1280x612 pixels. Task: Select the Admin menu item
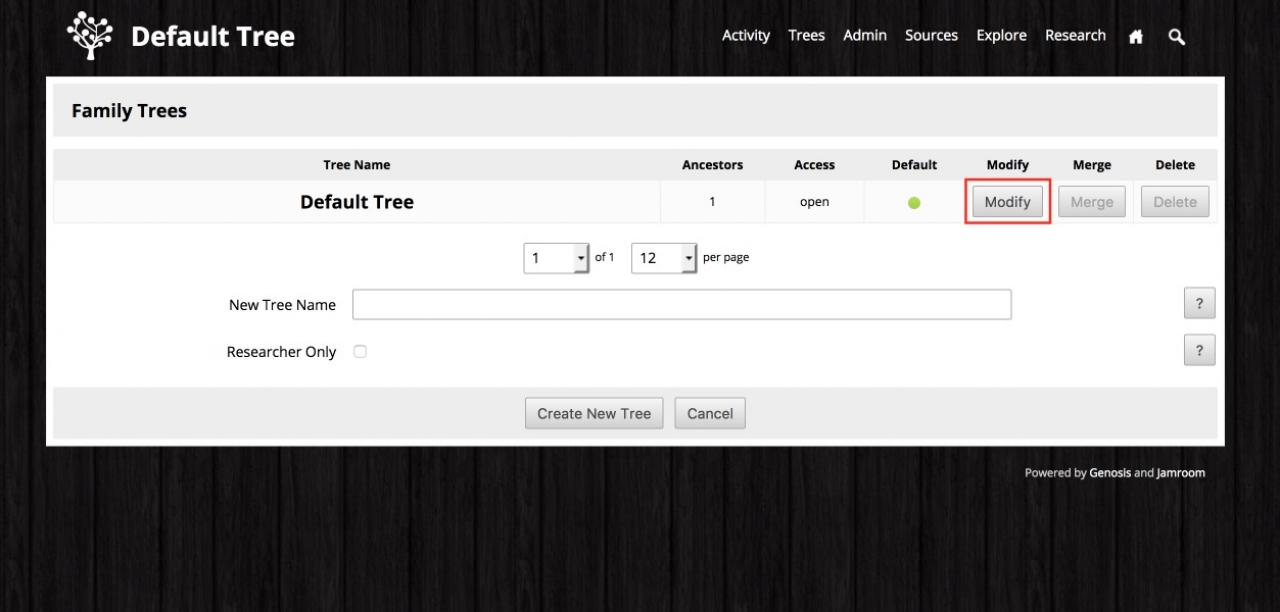[865, 36]
